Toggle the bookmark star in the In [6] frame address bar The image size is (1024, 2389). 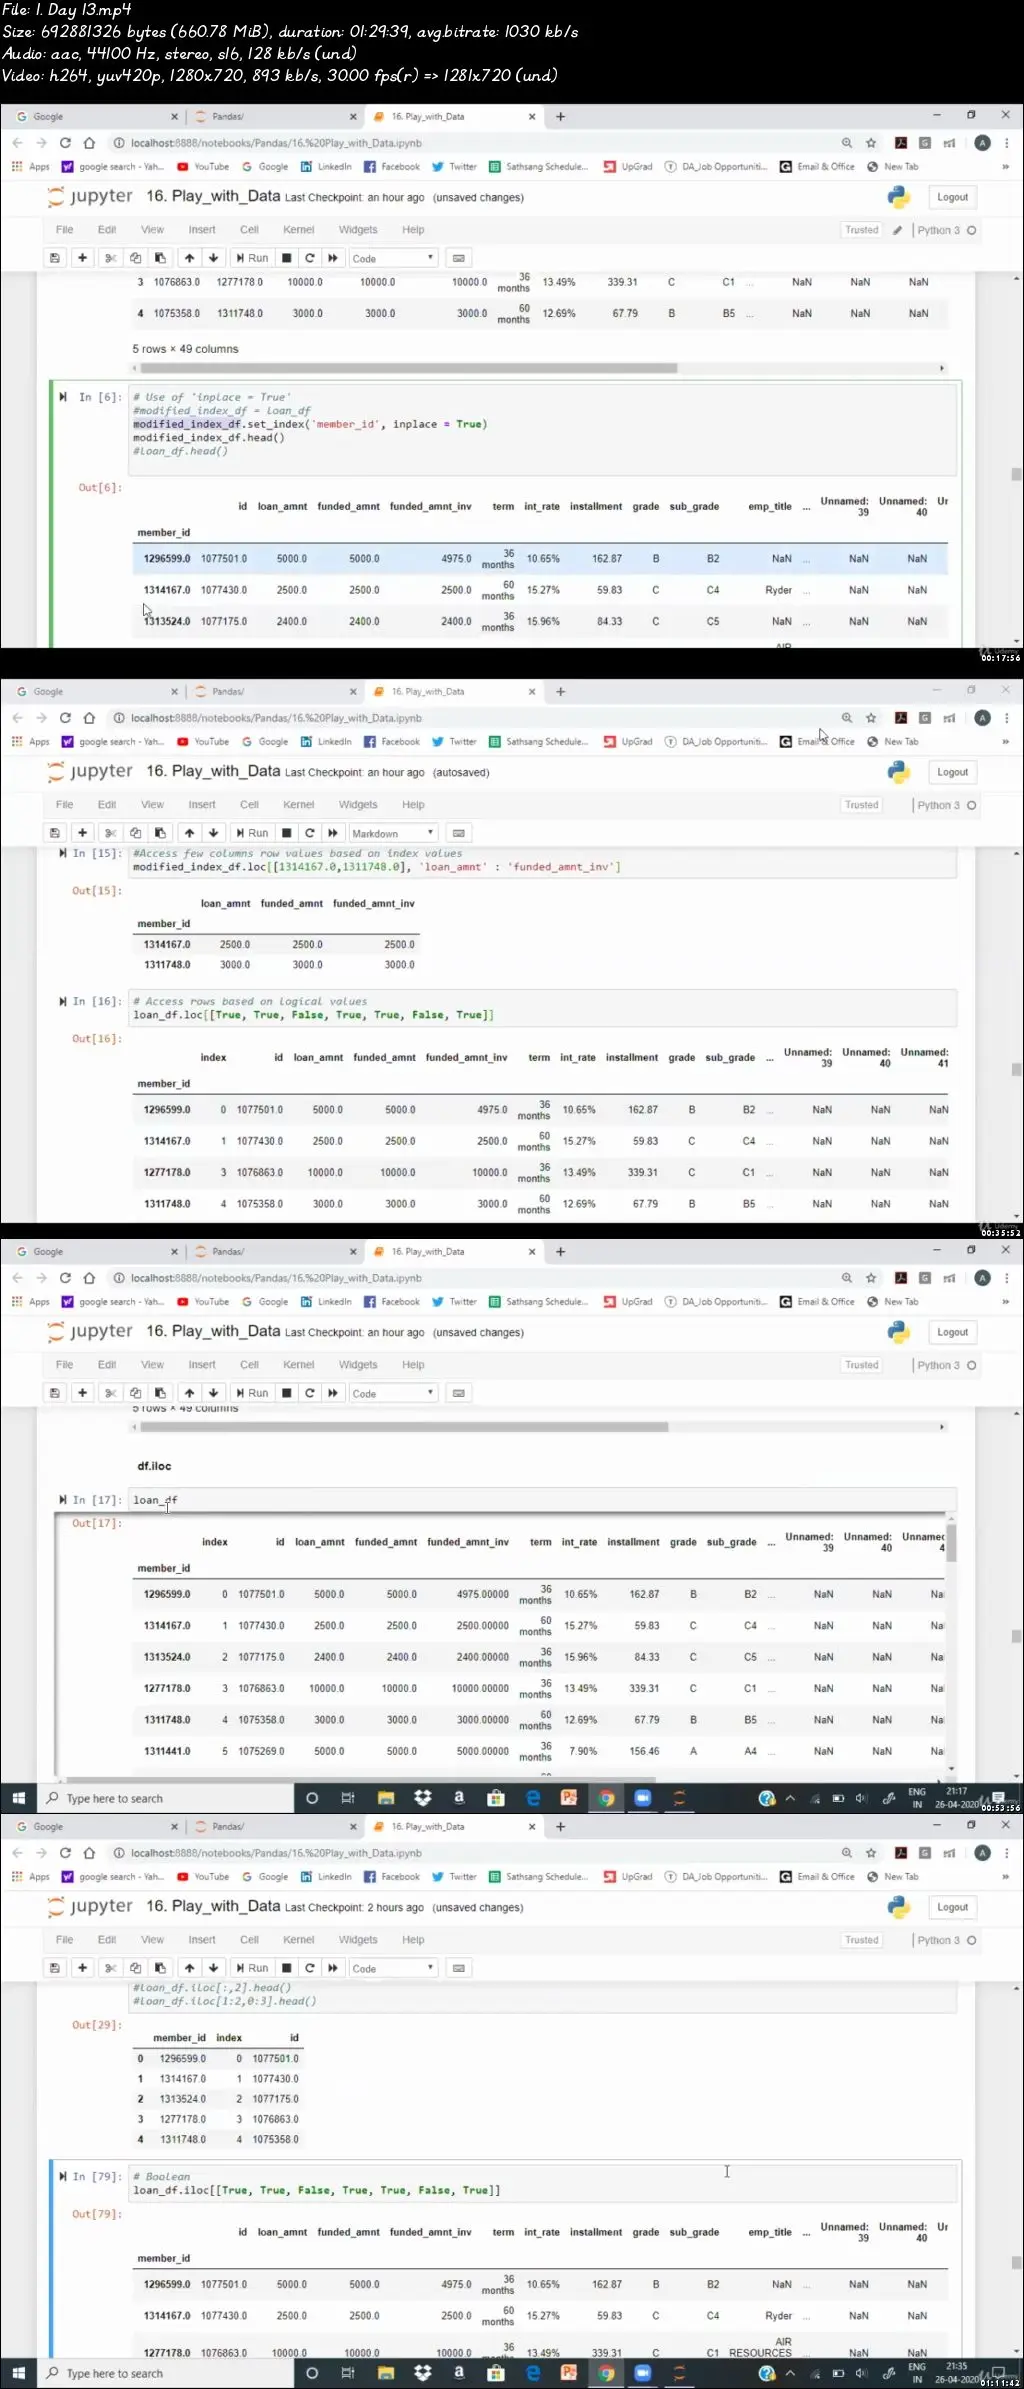pos(871,143)
